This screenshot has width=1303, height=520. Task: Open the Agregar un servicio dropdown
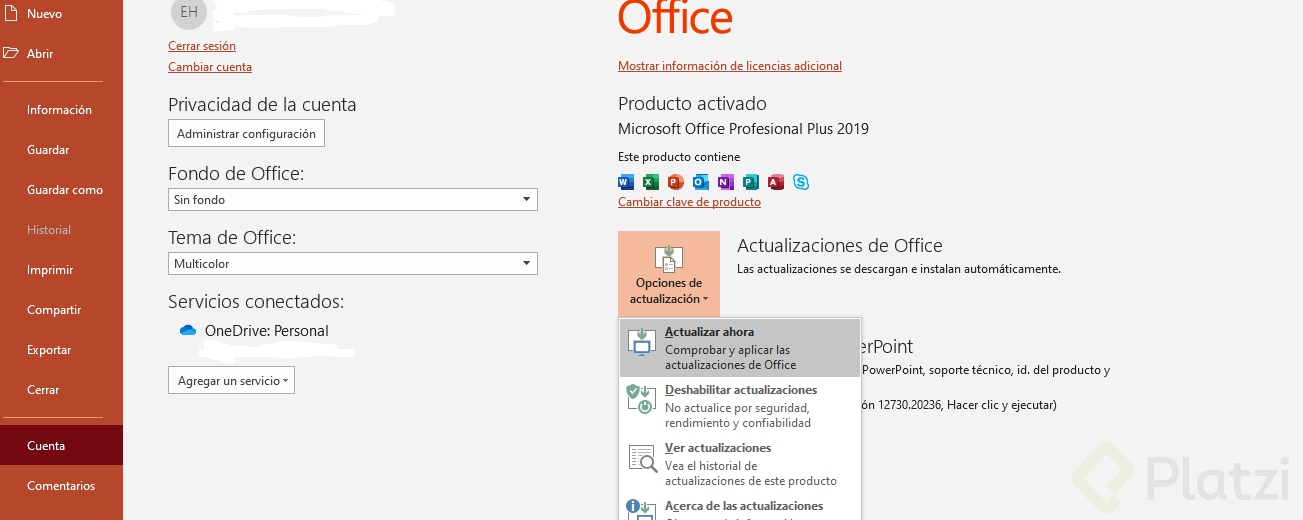[231, 381]
